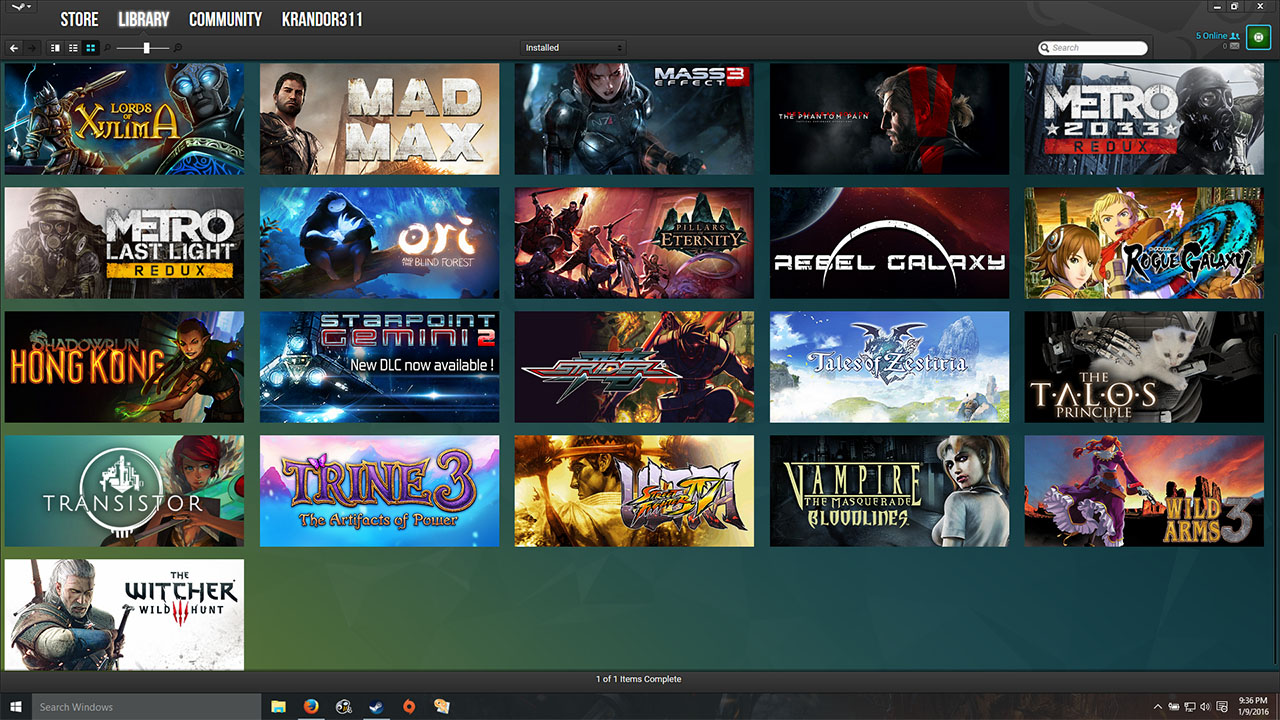The width and height of the screenshot is (1280, 720).
Task: Select the Starpoint Gemini 2 tile
Action: pos(379,367)
